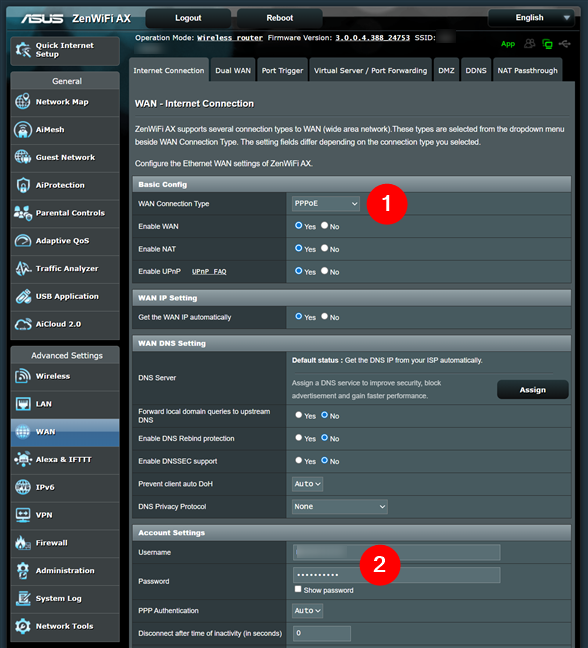The height and width of the screenshot is (648, 588).
Task: Set Enable DNSSEC support to Yes
Action: [x=299, y=460]
